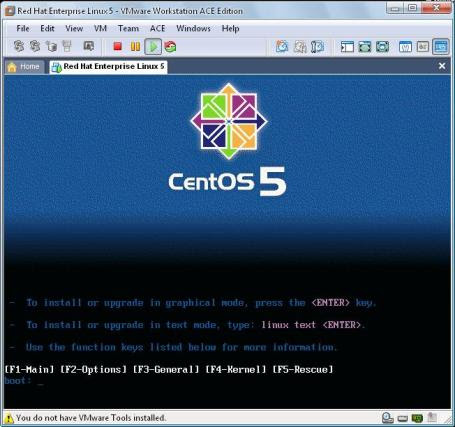This screenshot has height=427, width=455.
Task: Click the grayed-out device icon in status bar
Action: point(432,417)
